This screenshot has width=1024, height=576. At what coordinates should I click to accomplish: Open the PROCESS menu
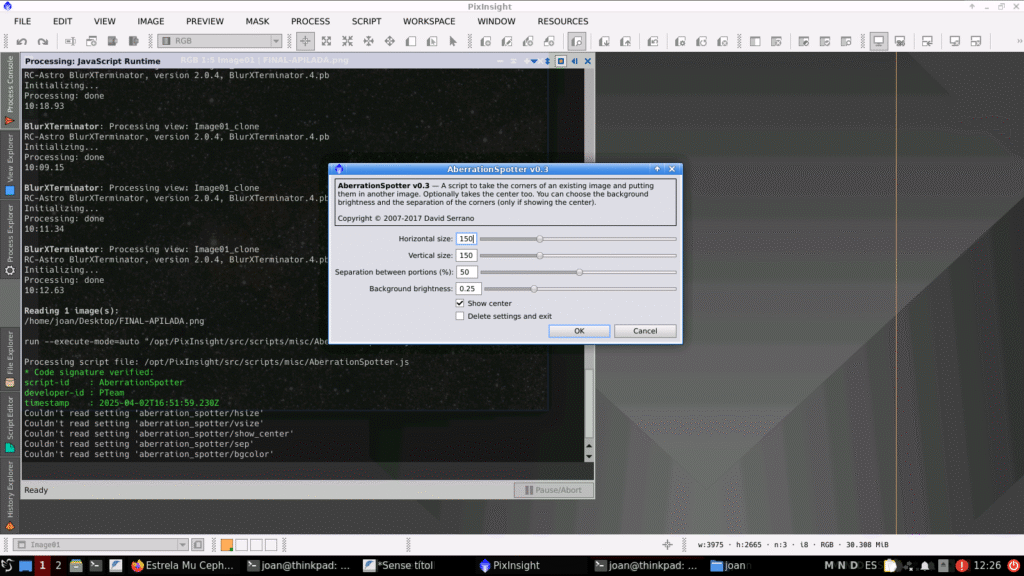tap(310, 21)
